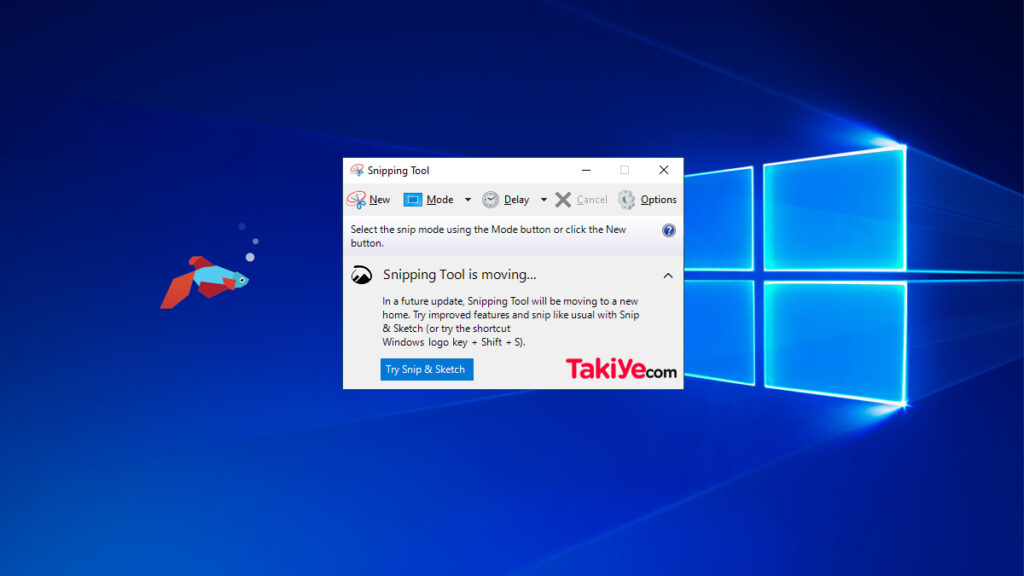Select the Mode rectangle icon
1024x576 pixels.
(x=413, y=200)
